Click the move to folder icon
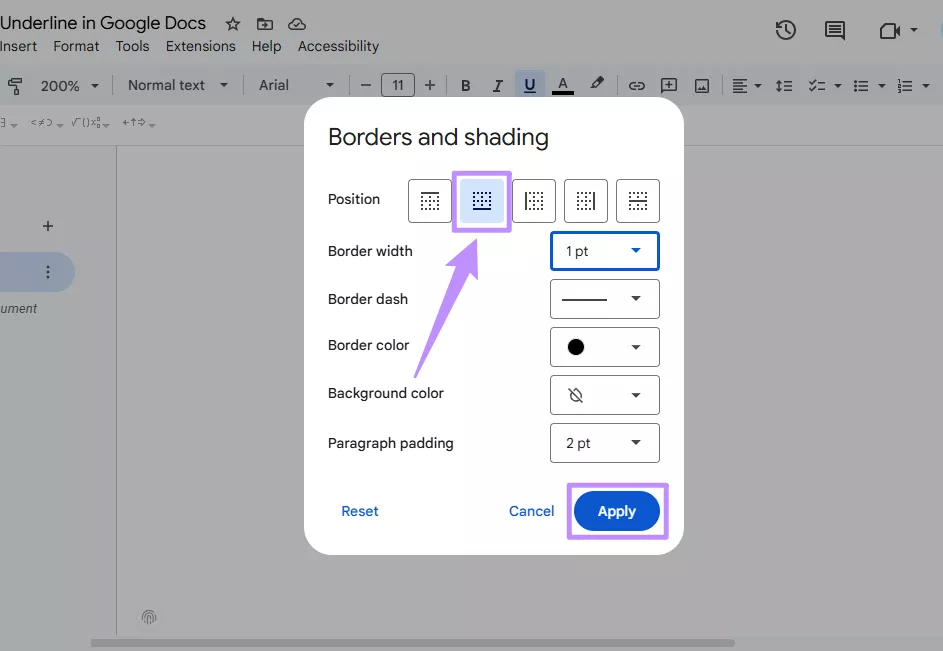The image size is (943, 651). pos(264,24)
